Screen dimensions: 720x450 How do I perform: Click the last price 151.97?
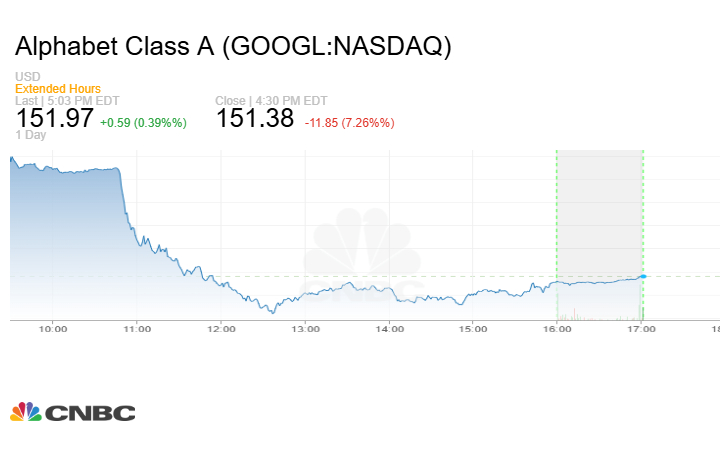(x=54, y=119)
